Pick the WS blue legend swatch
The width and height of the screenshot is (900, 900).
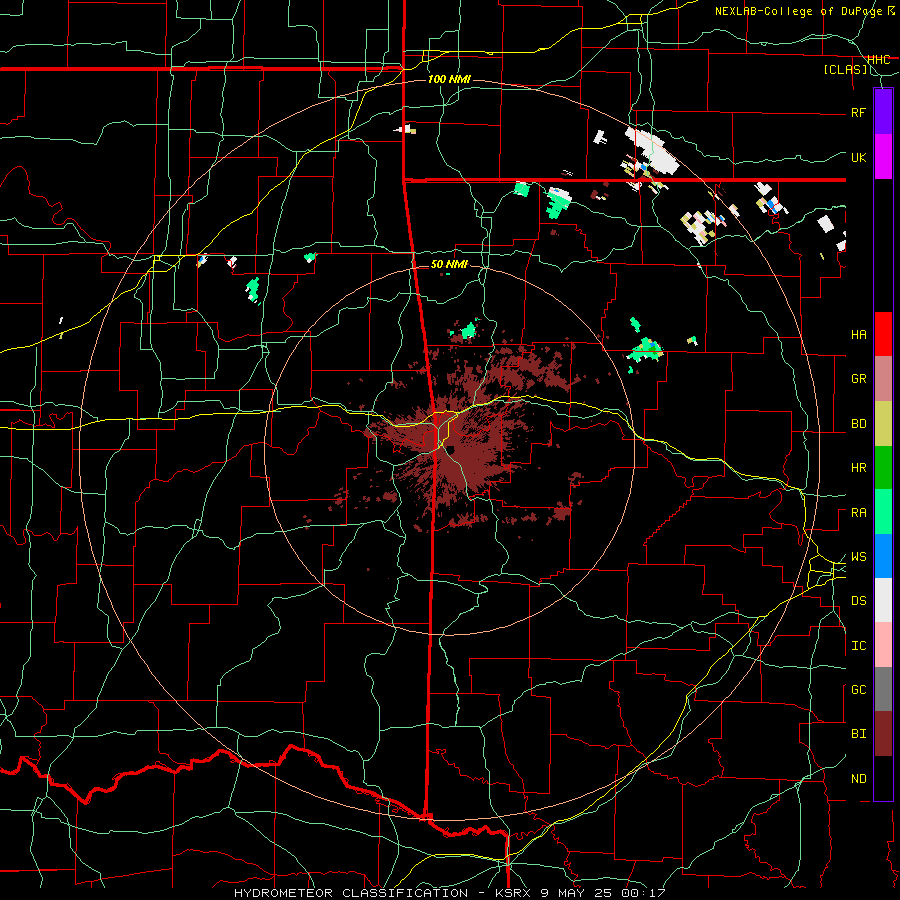[883, 556]
